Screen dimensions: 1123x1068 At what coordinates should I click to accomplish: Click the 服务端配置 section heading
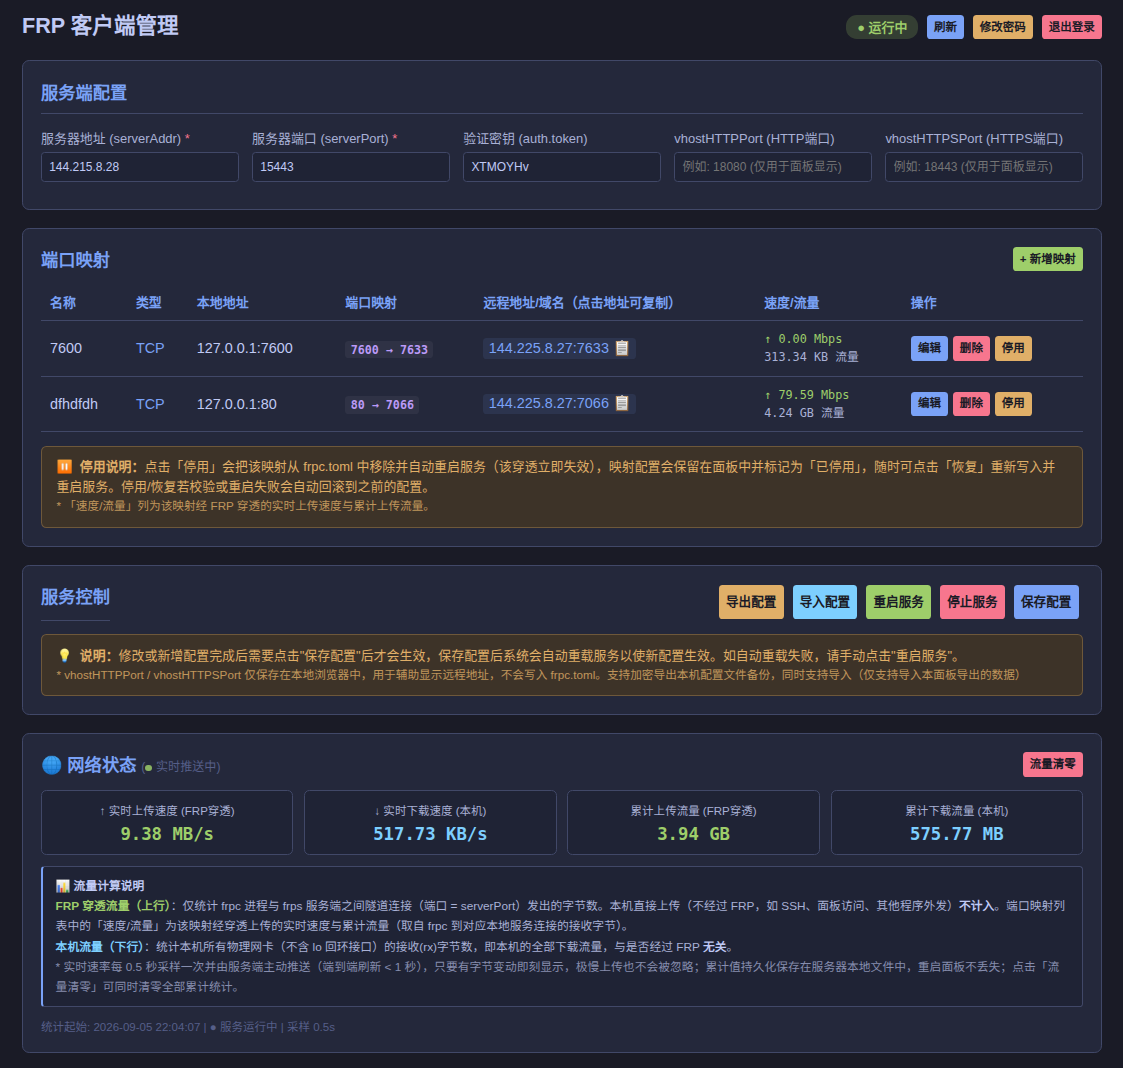pyautogui.click(x=84, y=92)
